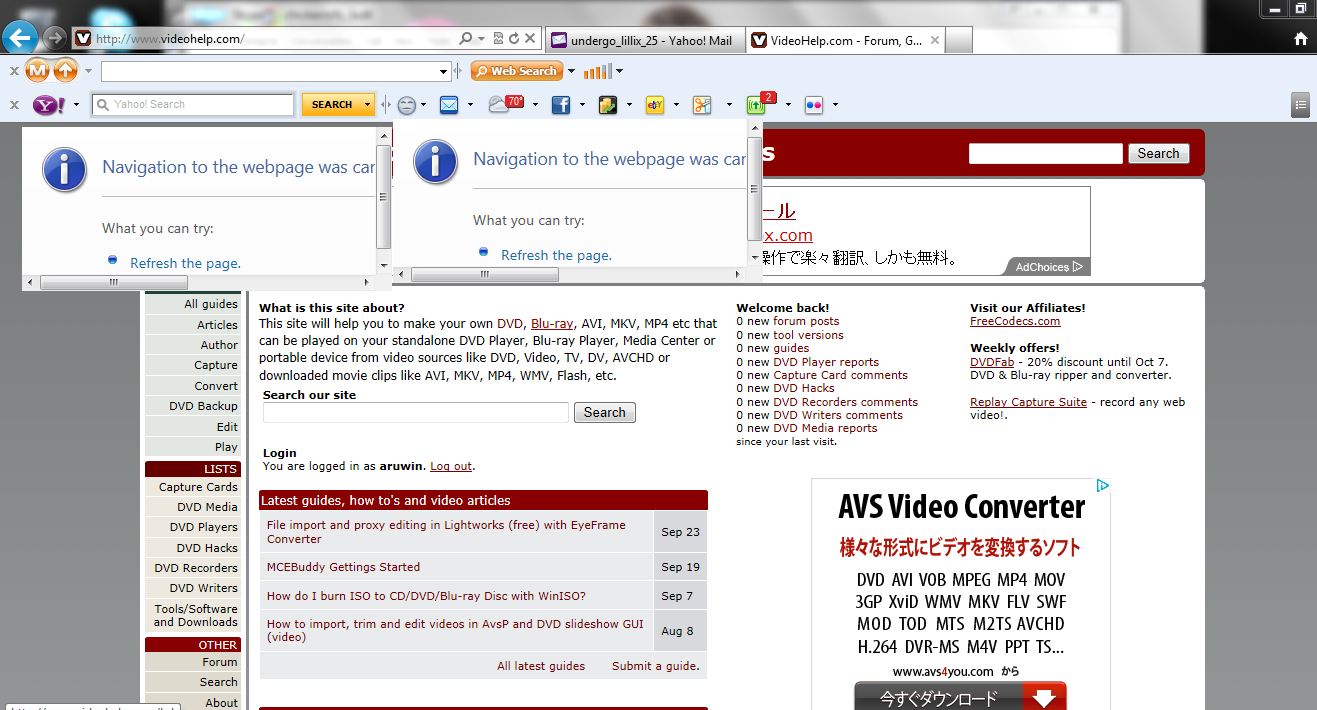Open the eBay toolbar icon
This screenshot has height=710, width=1317.
[x=655, y=104]
